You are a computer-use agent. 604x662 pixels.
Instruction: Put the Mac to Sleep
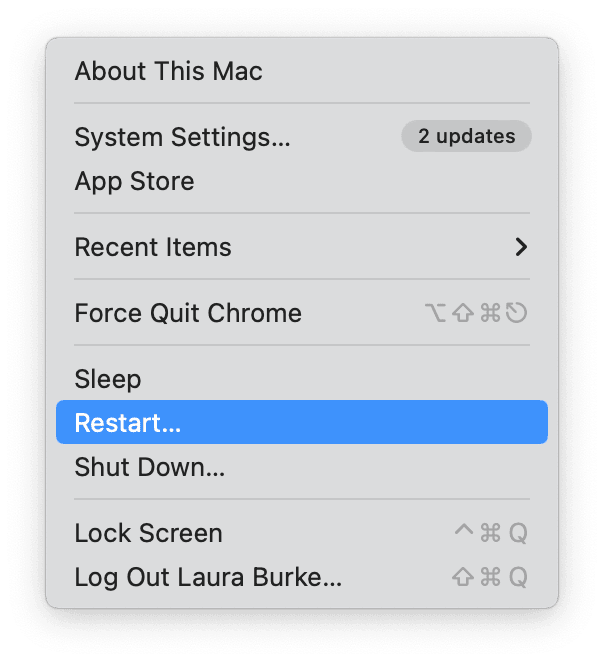(x=108, y=379)
